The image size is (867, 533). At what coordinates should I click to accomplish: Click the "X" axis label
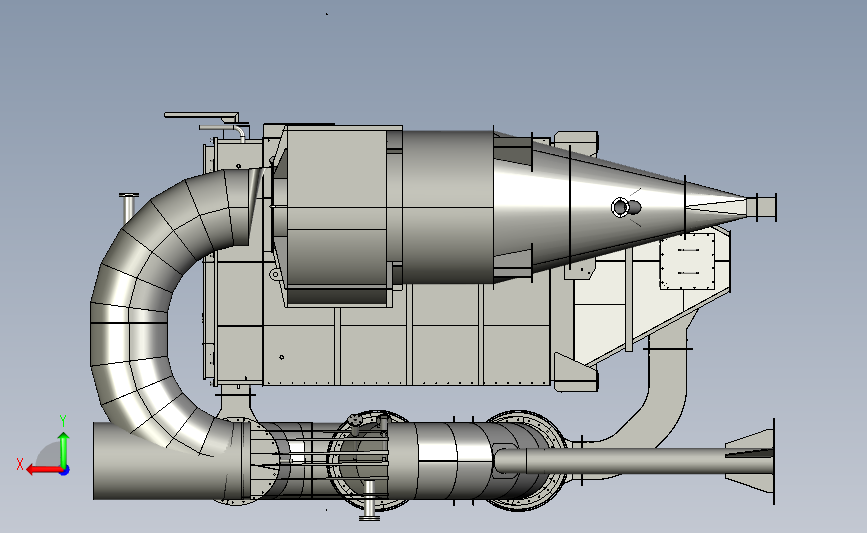click(20, 464)
